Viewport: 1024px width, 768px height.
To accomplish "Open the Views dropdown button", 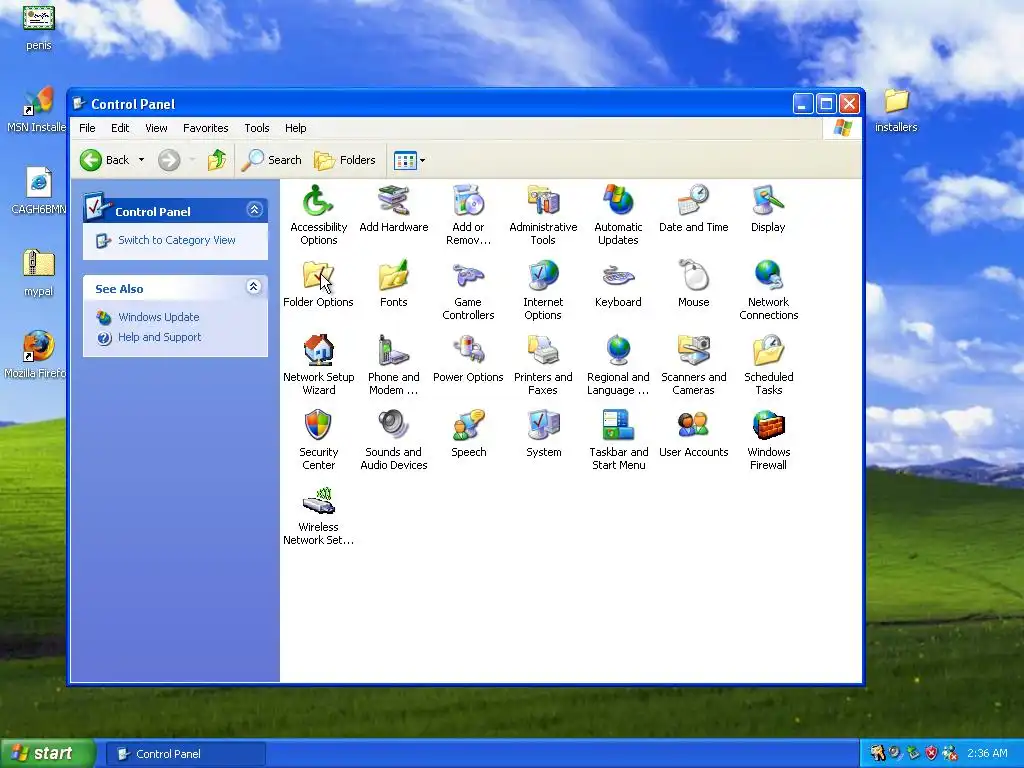I will (409, 160).
